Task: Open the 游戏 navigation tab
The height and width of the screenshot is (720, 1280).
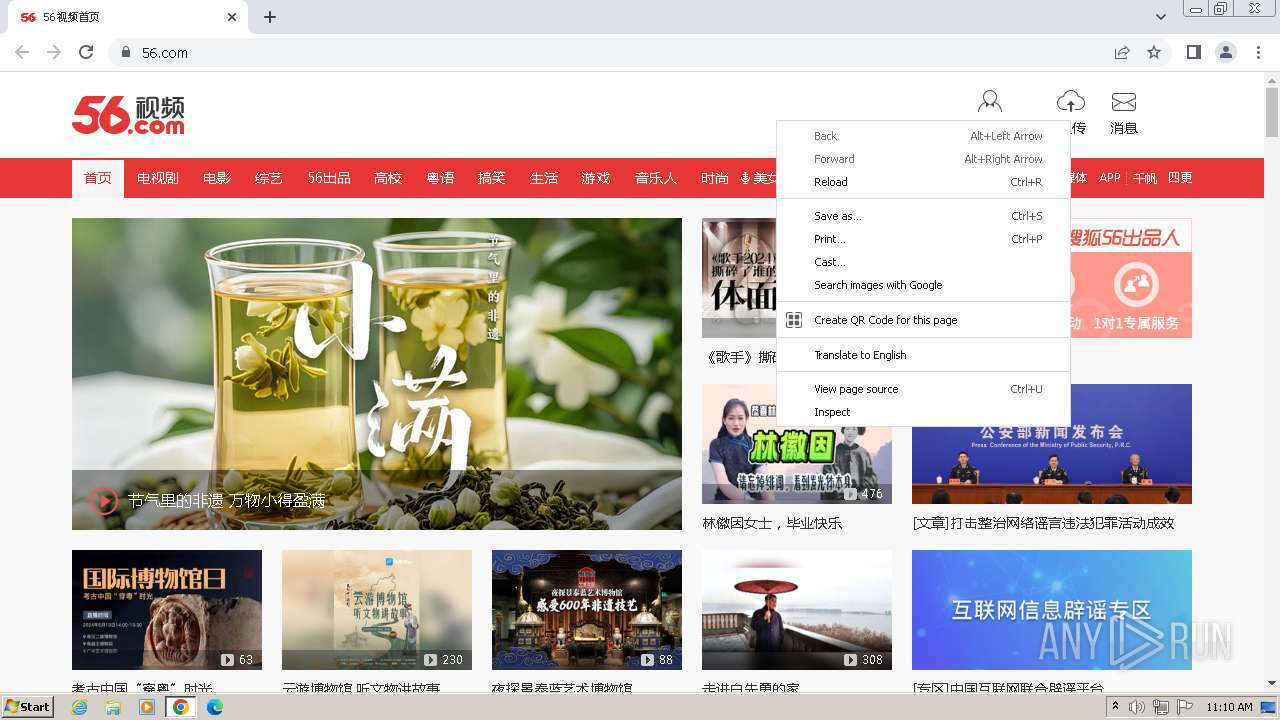Action: 596,178
